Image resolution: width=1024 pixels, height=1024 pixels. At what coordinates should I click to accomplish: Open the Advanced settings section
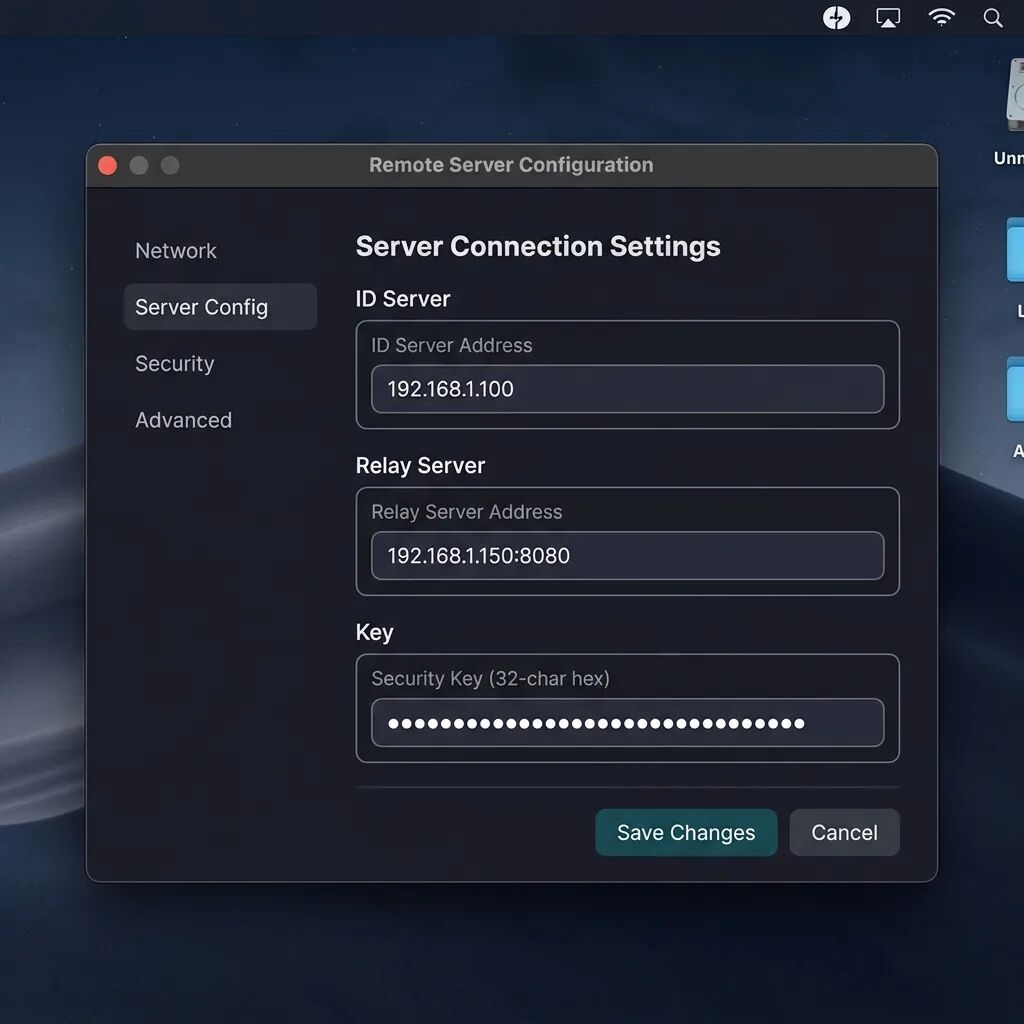(x=184, y=420)
